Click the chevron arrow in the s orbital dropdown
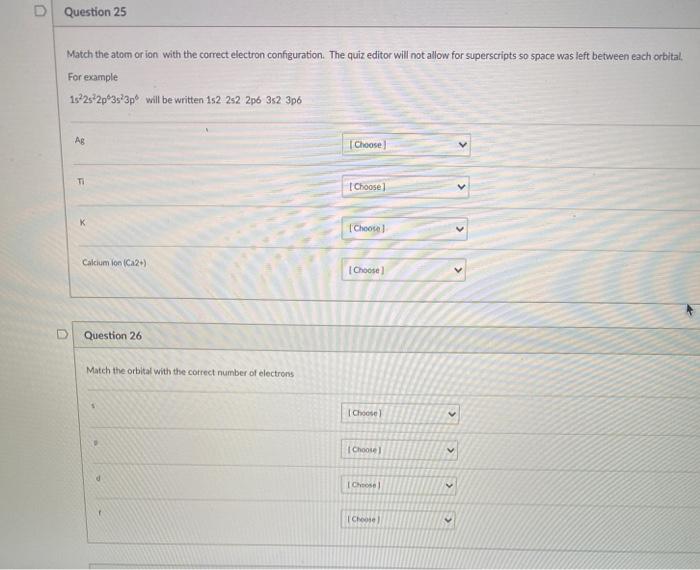The width and height of the screenshot is (700, 570). point(452,414)
